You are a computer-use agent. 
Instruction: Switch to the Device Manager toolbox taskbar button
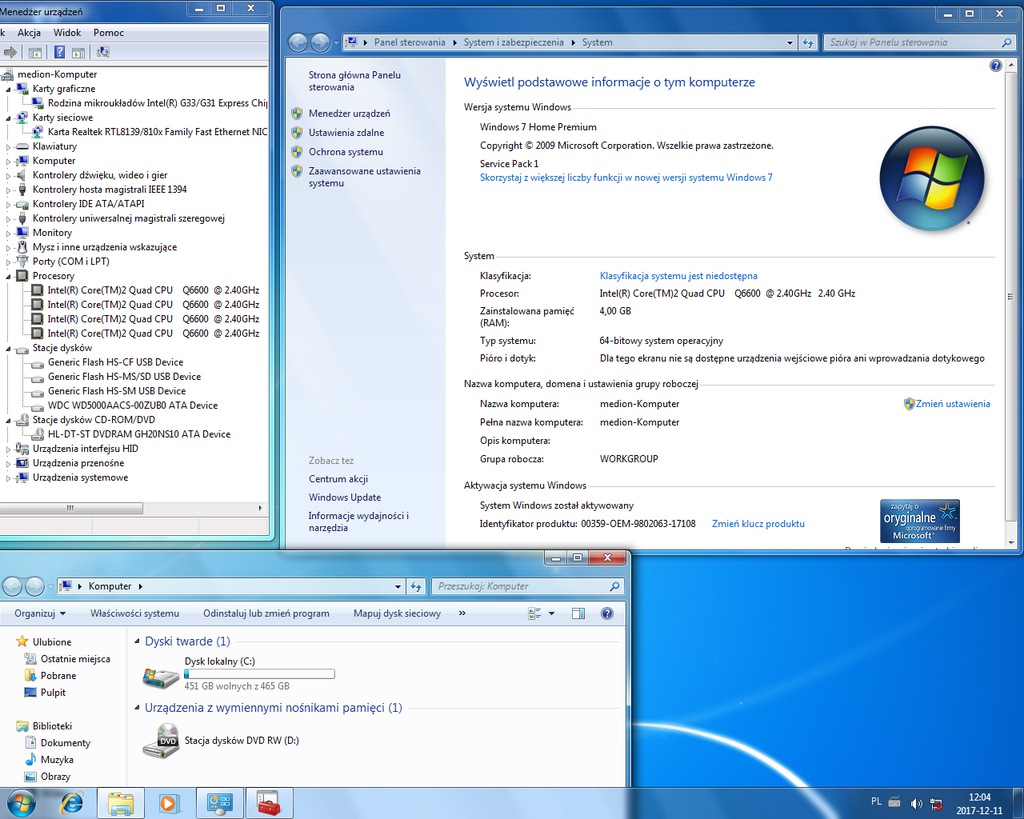pos(268,803)
